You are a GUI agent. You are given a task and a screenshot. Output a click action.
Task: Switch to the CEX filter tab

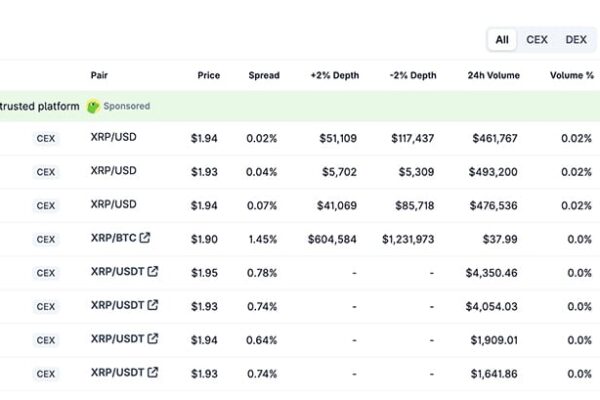(x=537, y=40)
